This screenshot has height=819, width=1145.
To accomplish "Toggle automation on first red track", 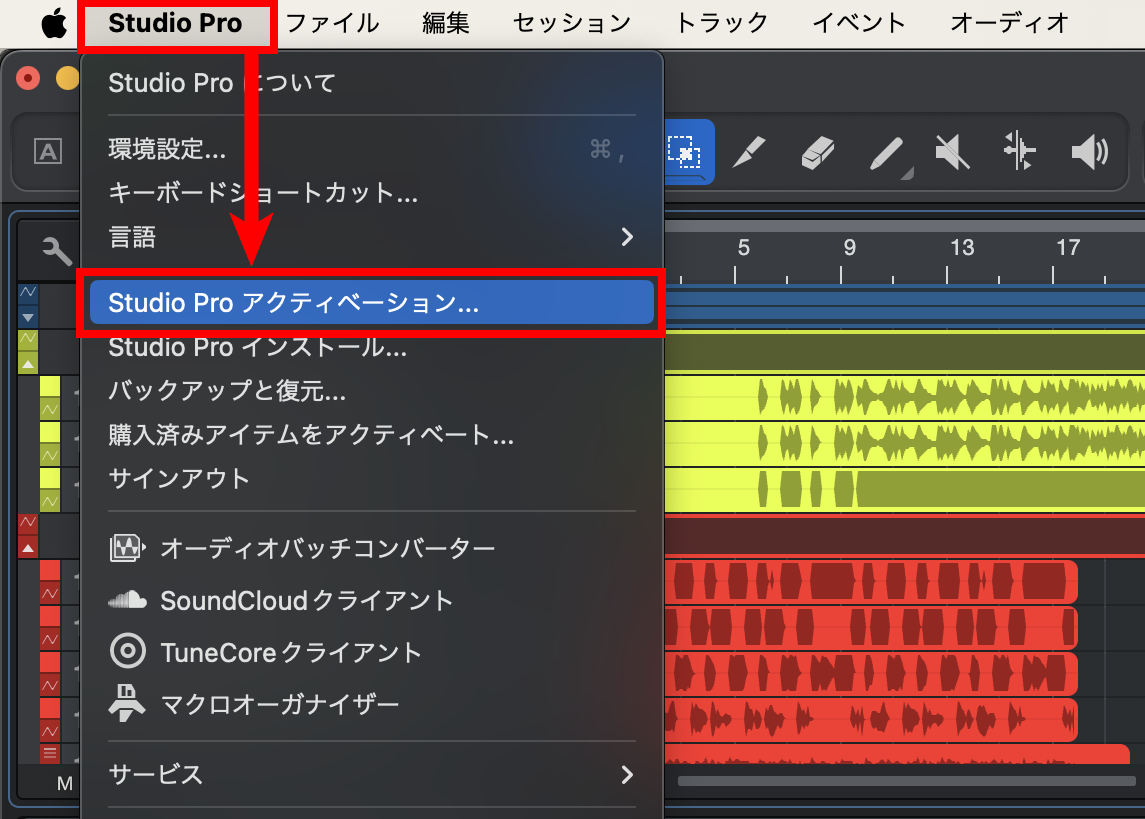I will pos(50,593).
